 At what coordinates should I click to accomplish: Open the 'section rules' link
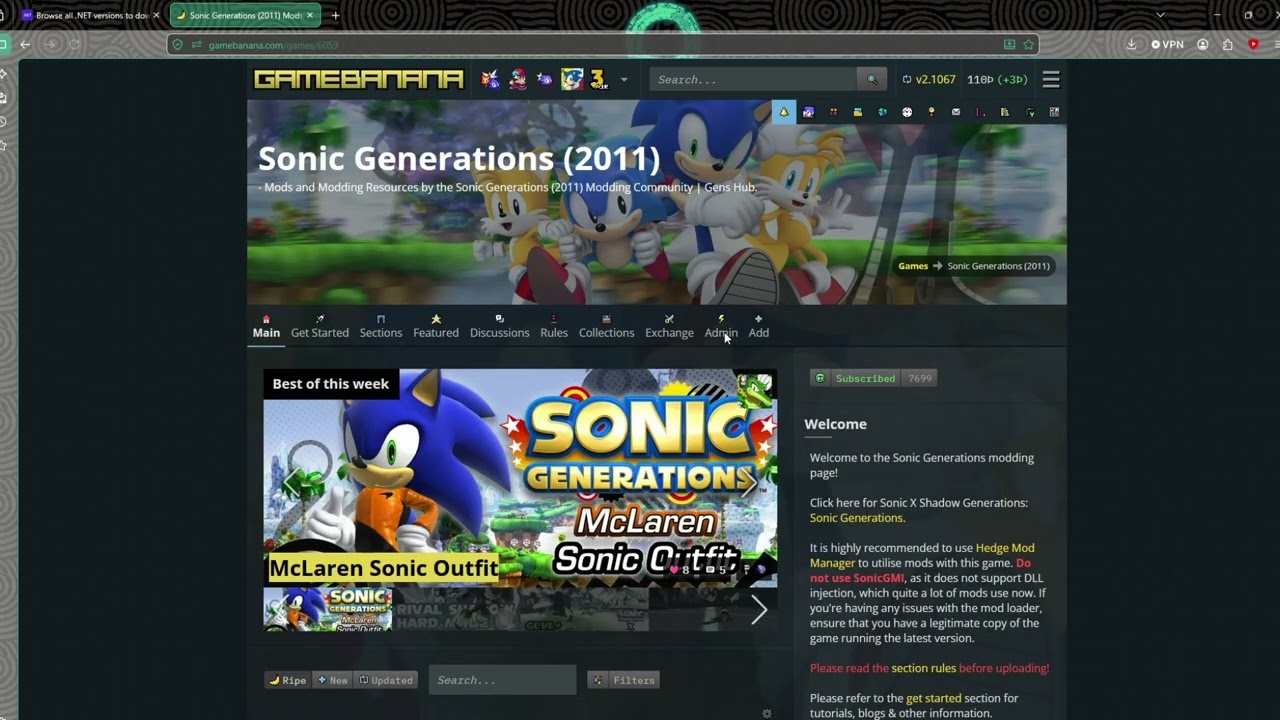pyautogui.click(x=923, y=668)
